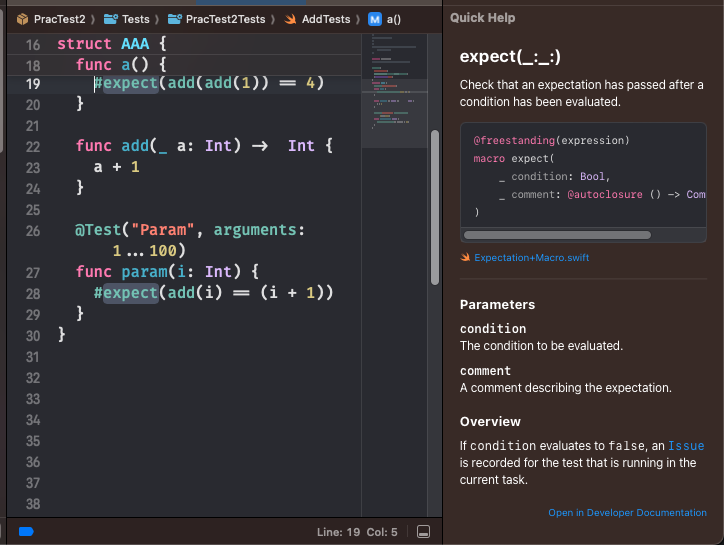The image size is (724, 545).
Task: Click line number 16 struct AAA gutter
Action: 33,45
